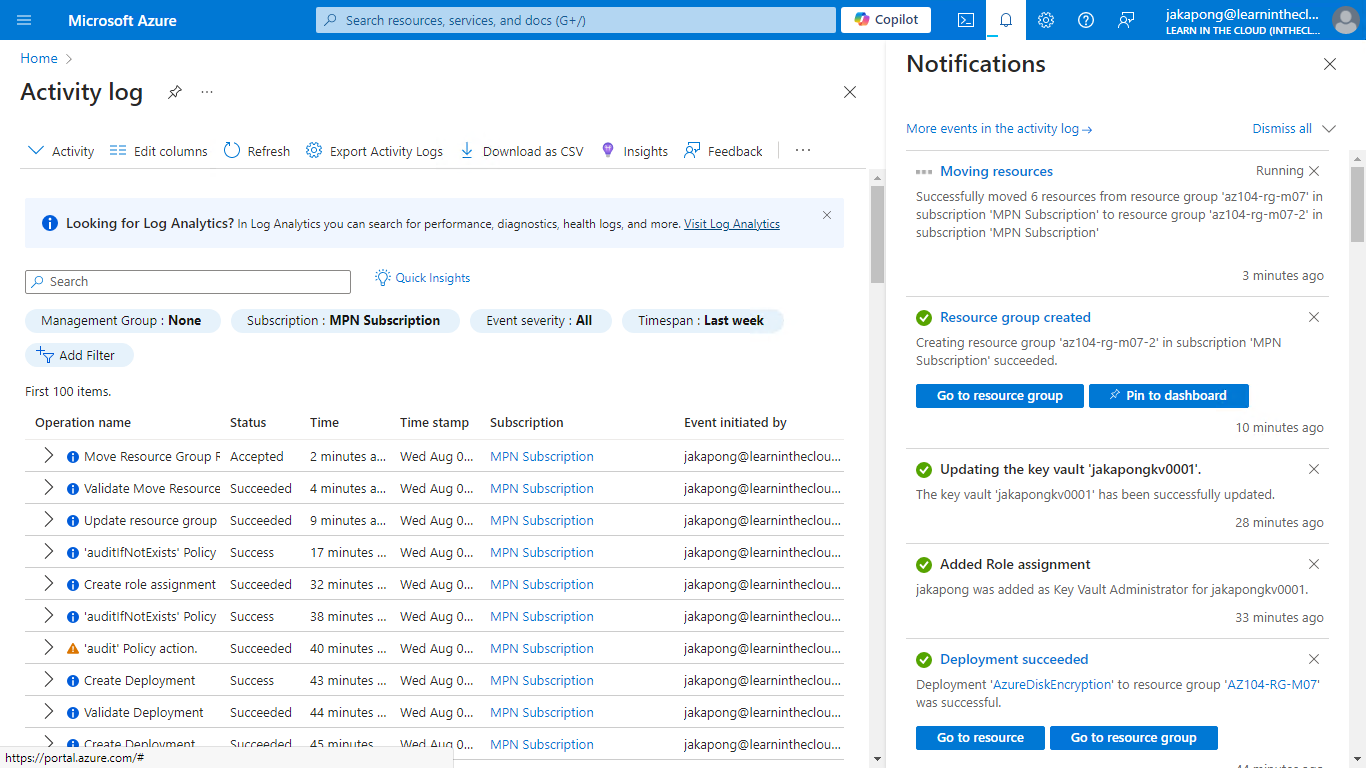Open Deployment succeeded notification title

1014,659
